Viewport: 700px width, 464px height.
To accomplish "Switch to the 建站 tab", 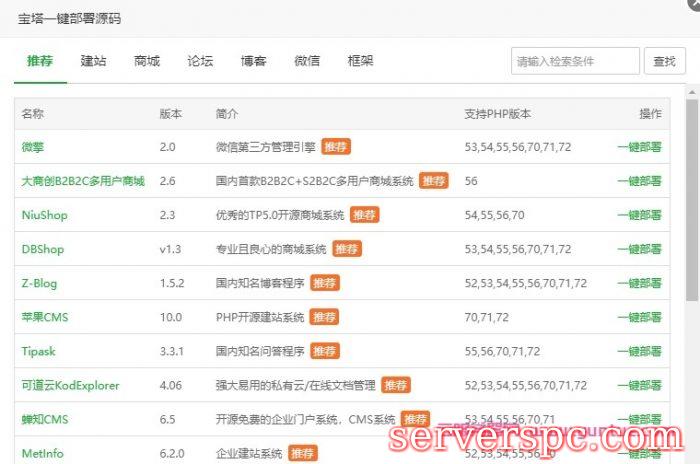I will [x=94, y=61].
